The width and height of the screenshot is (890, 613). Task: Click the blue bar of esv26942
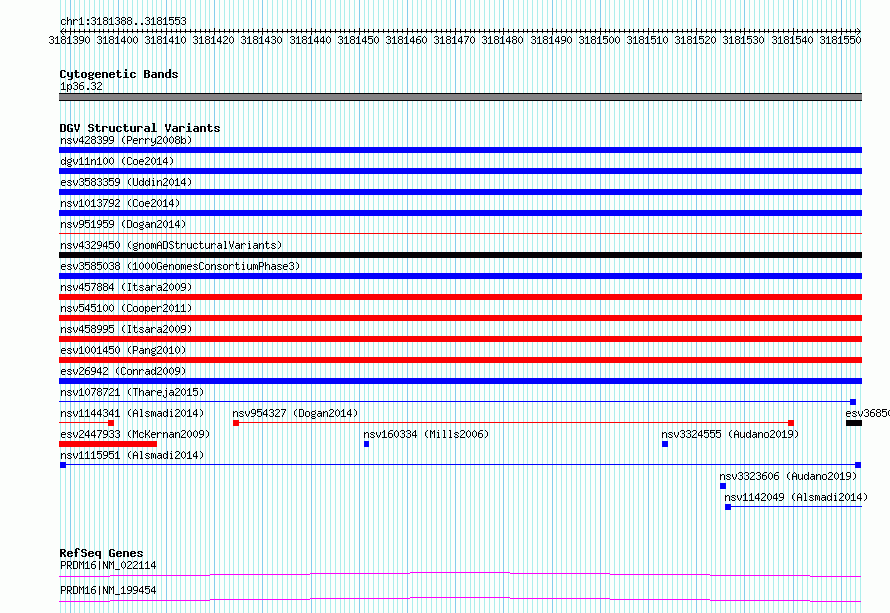[x=460, y=381]
